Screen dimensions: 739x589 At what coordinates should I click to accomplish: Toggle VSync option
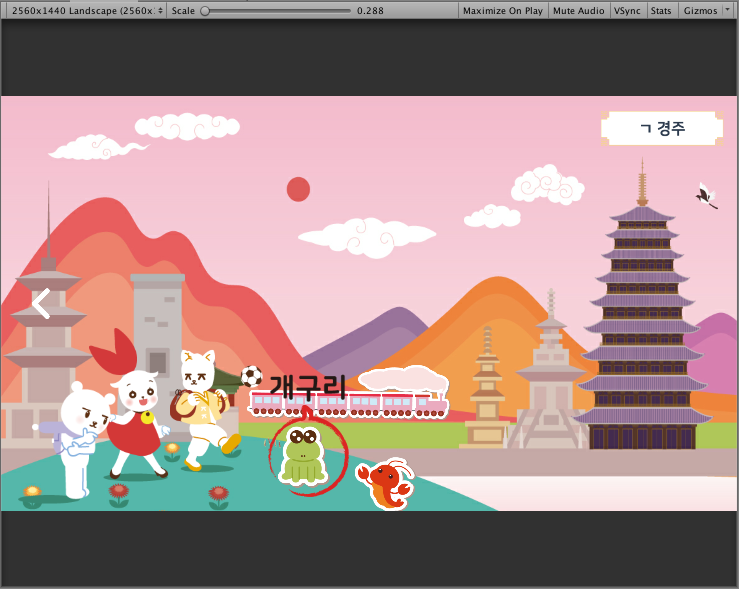pyautogui.click(x=627, y=10)
